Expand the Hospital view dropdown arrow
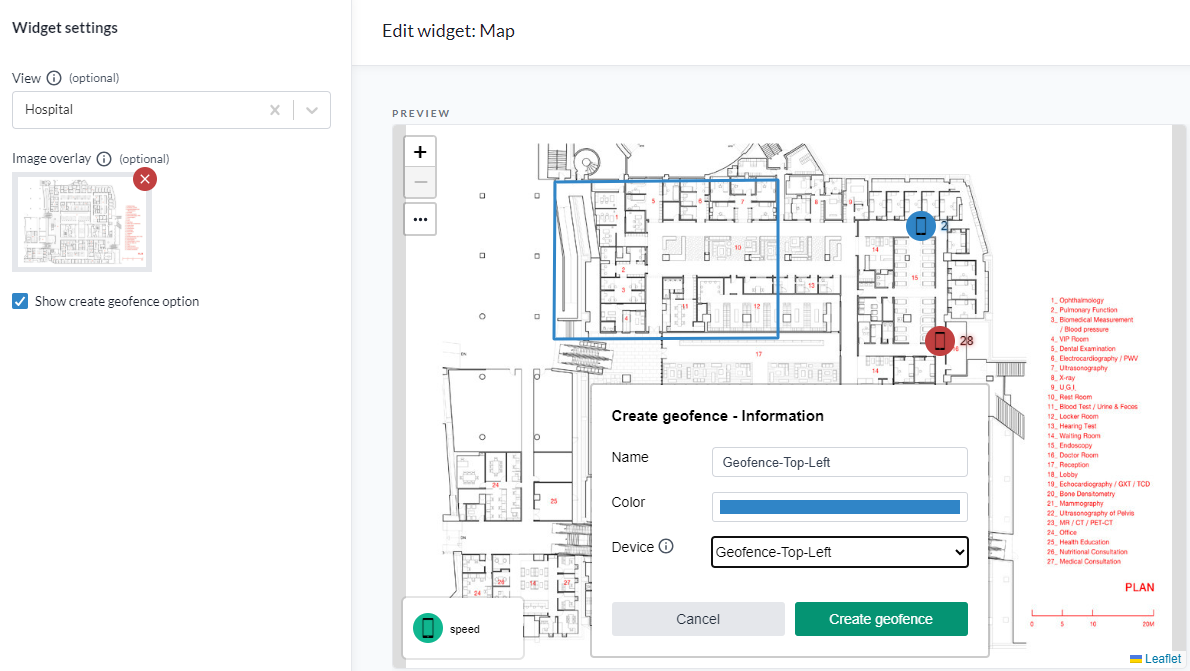This screenshot has width=1190, height=671. click(312, 110)
